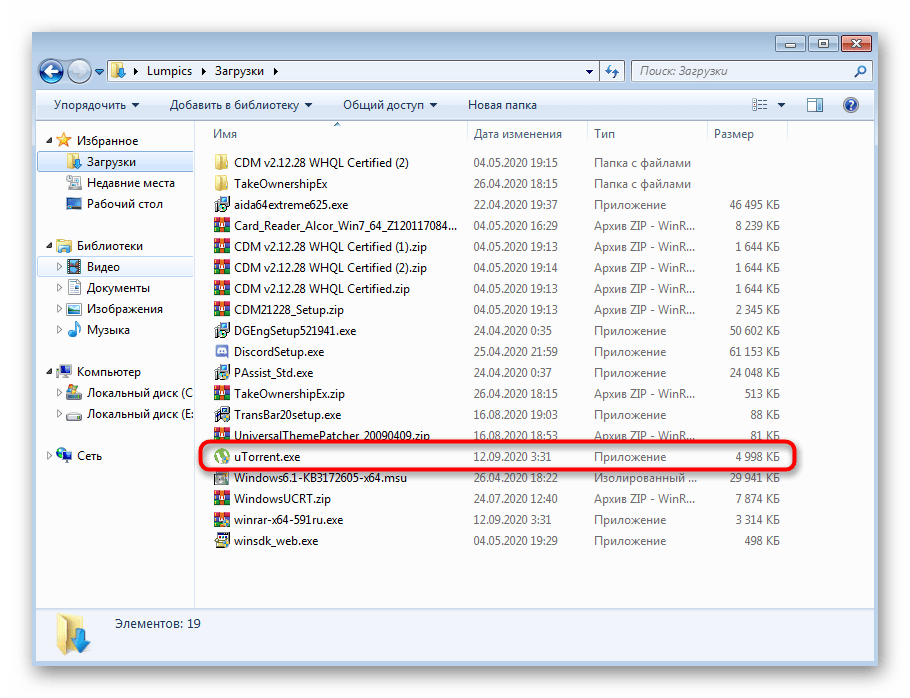The width and height of the screenshot is (910, 698).
Task: Select DGEngSetup521941.exe installer icon
Action: click(221, 331)
